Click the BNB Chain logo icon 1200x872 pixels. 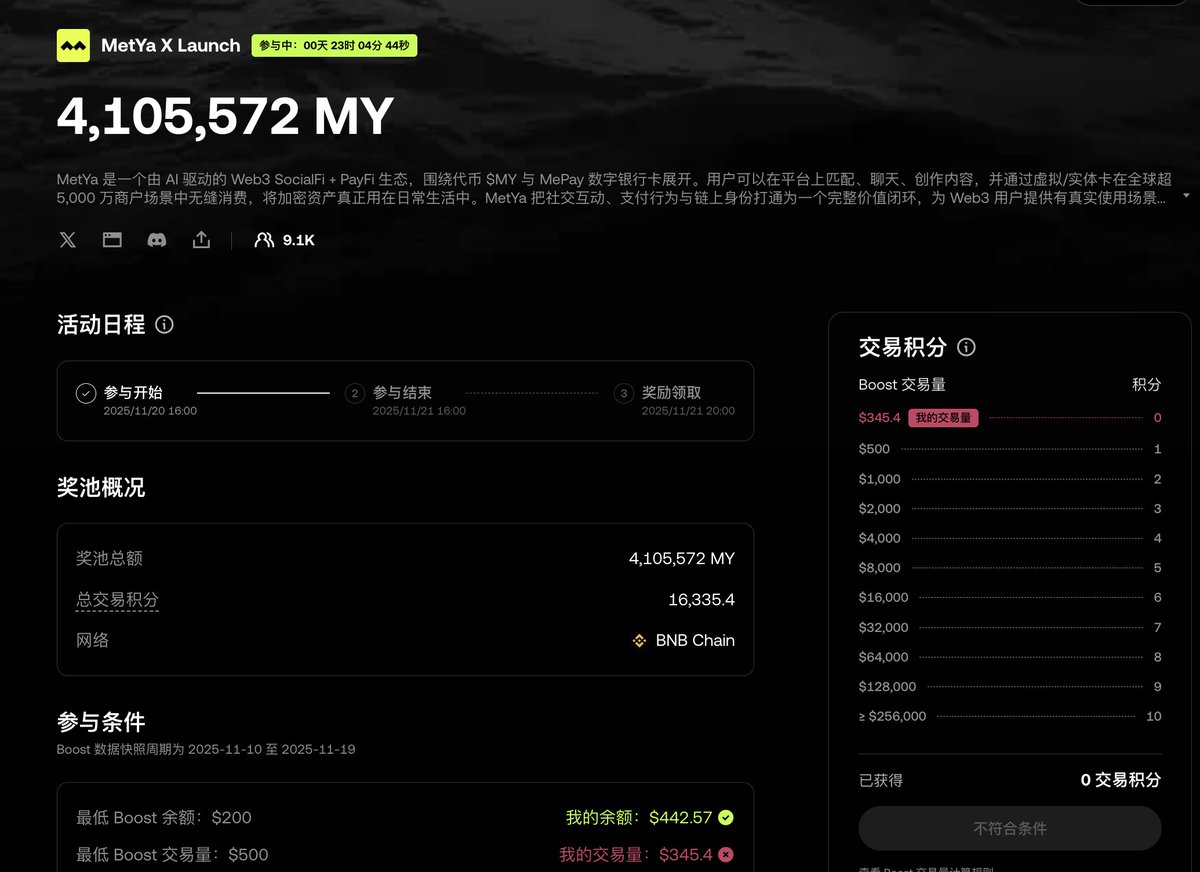pyautogui.click(x=640, y=640)
